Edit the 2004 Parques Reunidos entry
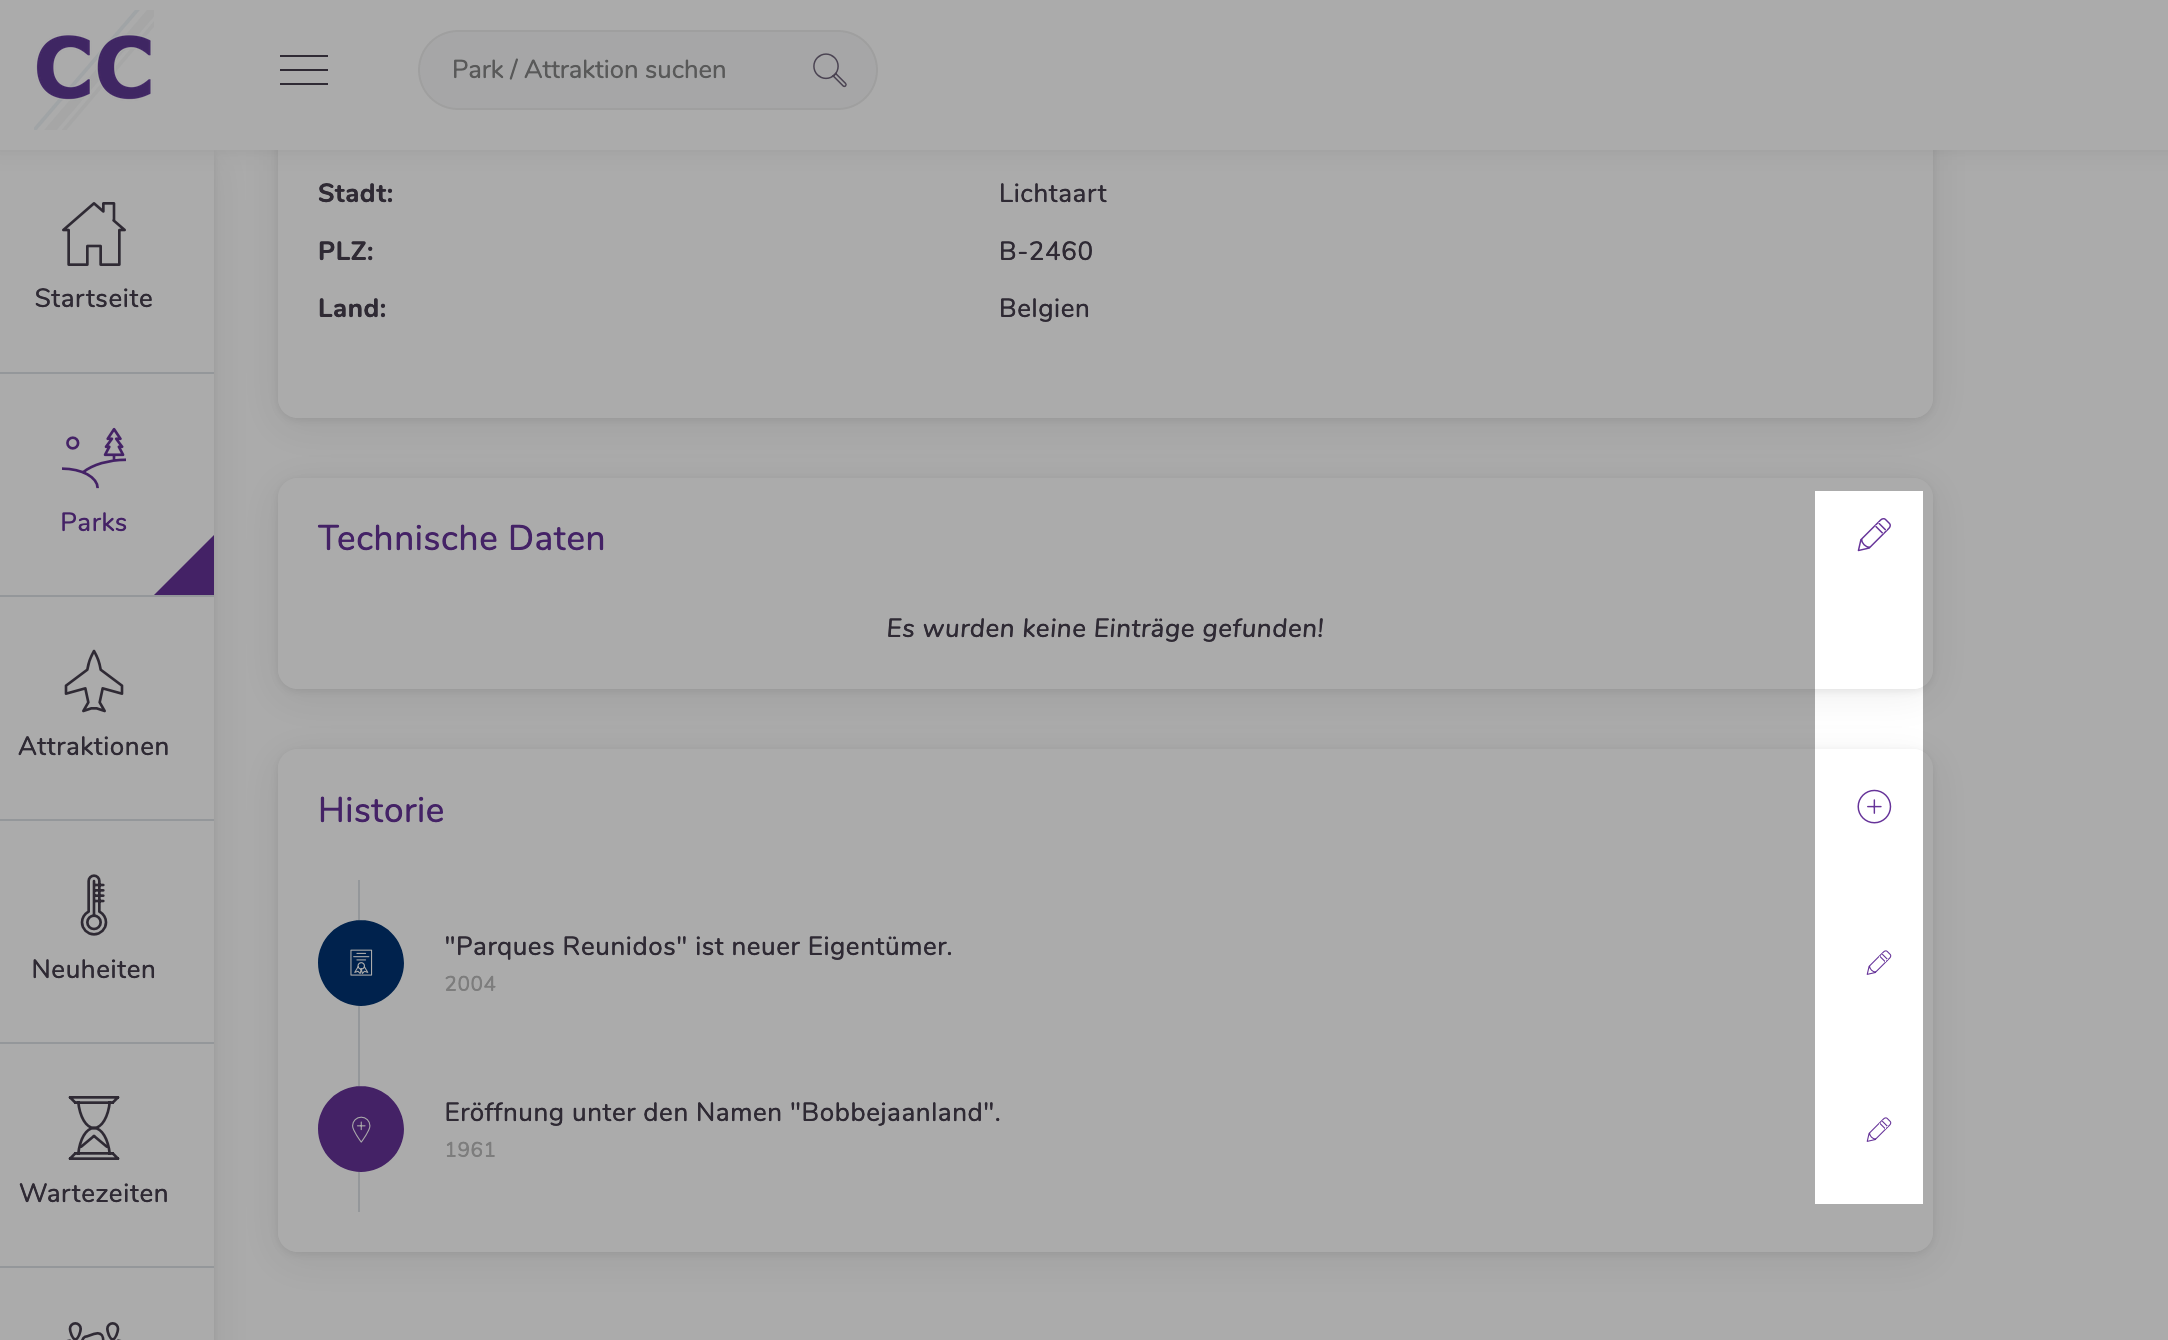The image size is (2168, 1340). (x=1879, y=963)
